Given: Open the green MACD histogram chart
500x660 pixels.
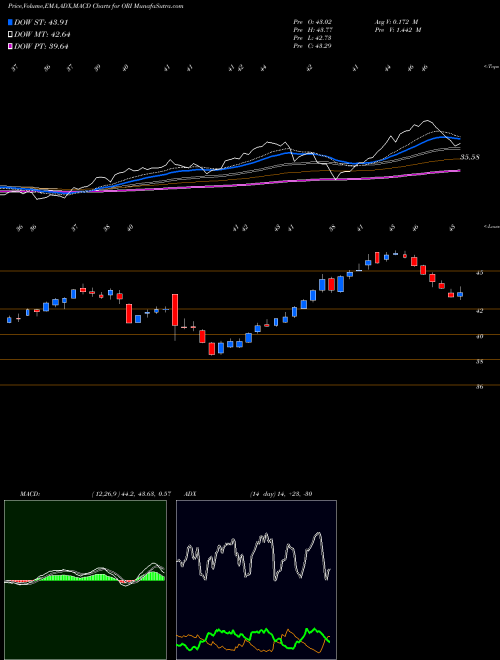Looking at the screenshot, I should [x=85, y=580].
